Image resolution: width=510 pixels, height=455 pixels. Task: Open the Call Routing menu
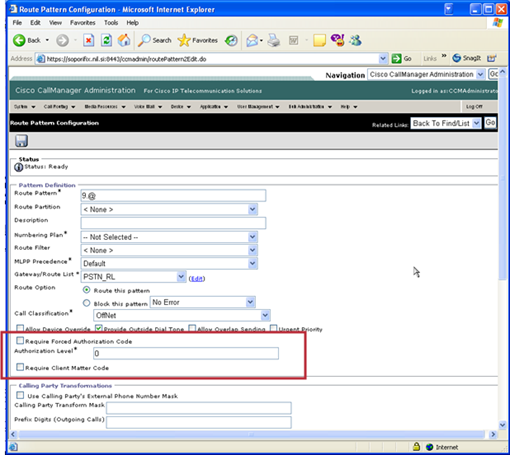click(x=59, y=107)
